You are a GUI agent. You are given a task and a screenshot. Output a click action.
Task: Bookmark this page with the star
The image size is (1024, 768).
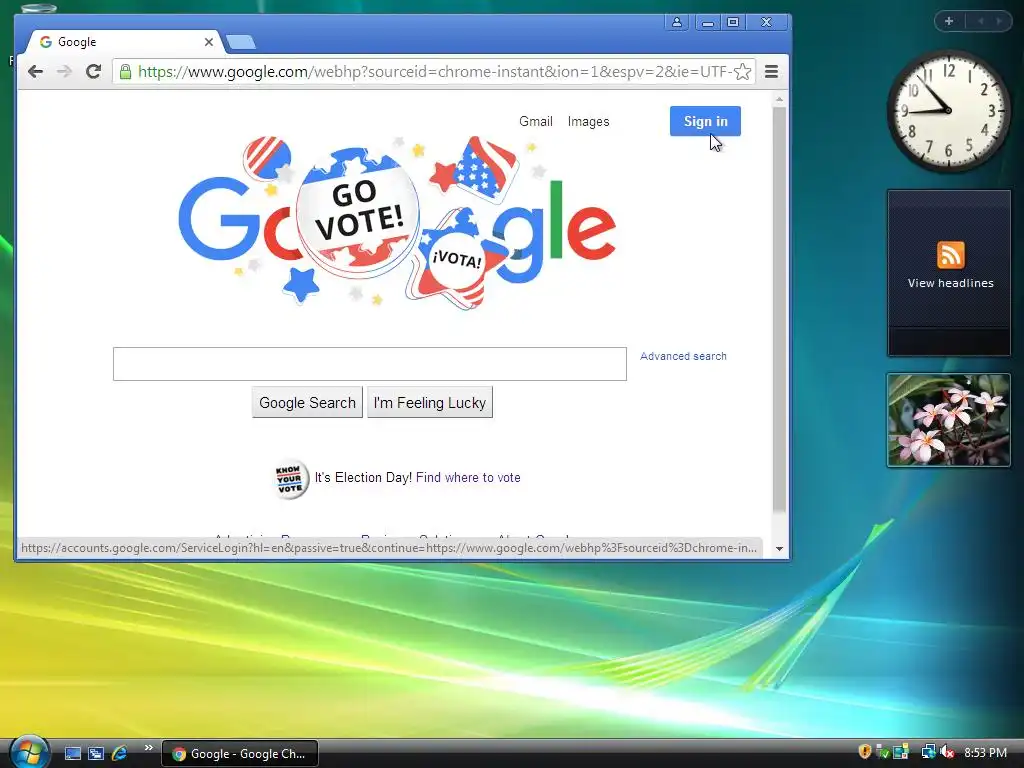coord(742,72)
